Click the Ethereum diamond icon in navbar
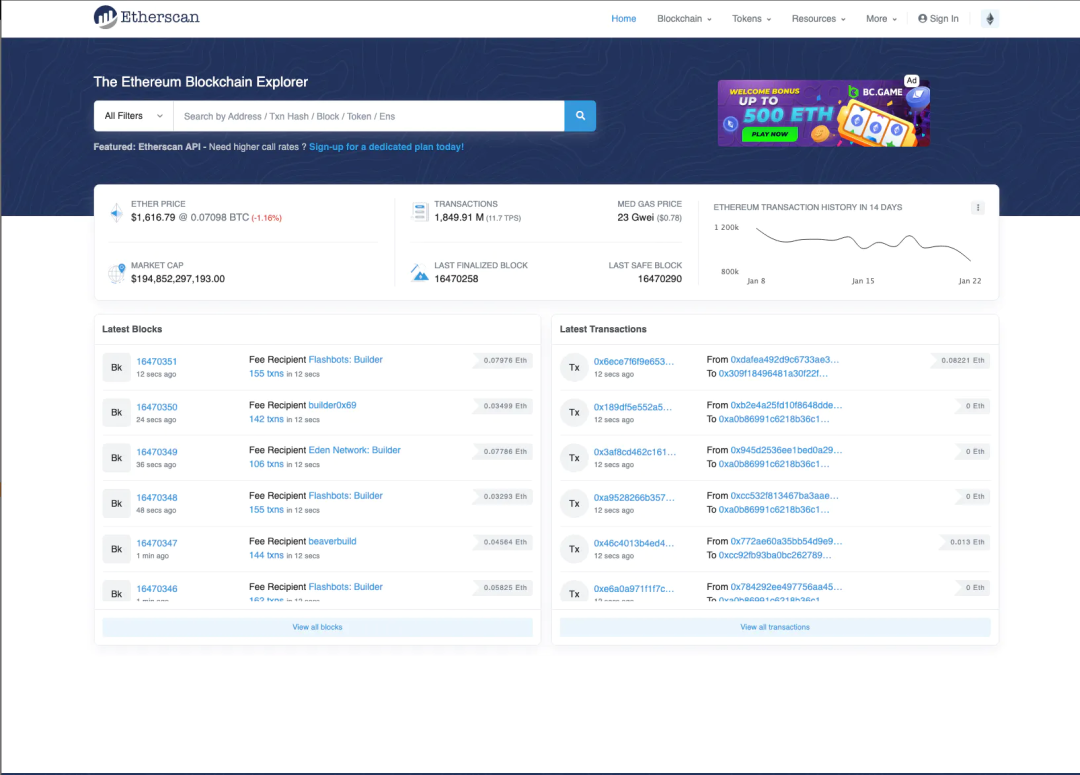Viewport: 1080px width, 775px height. (990, 19)
